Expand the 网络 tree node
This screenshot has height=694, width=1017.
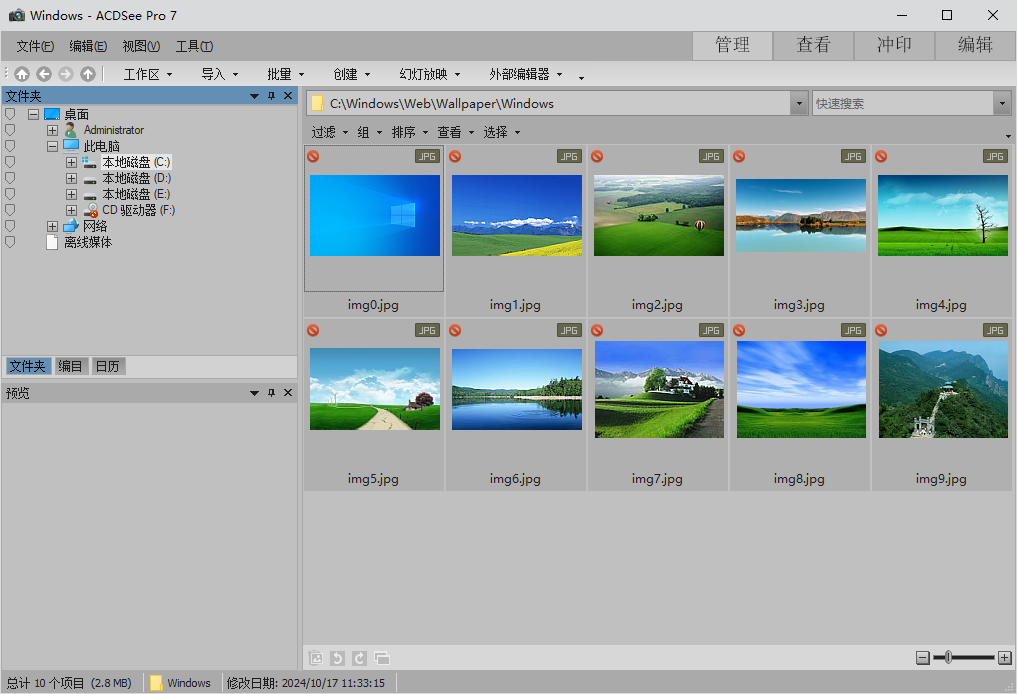coord(53,226)
